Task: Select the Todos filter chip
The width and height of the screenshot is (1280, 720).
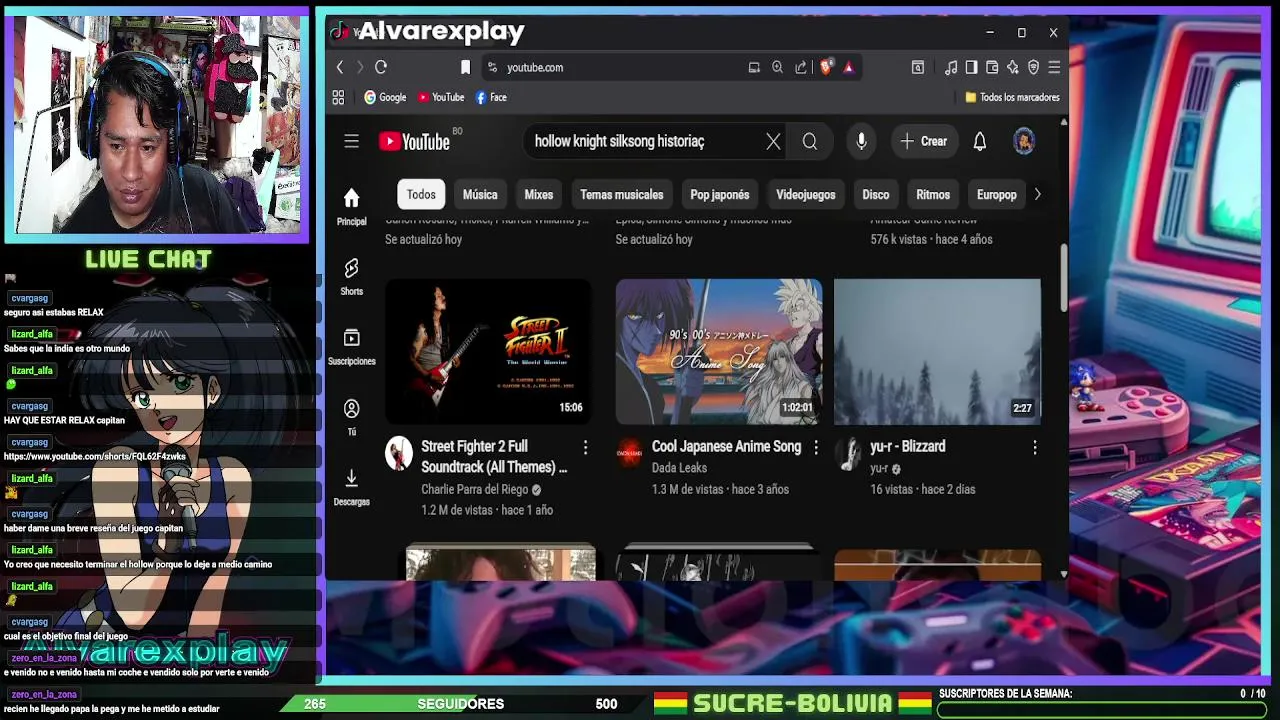Action: coord(421,194)
